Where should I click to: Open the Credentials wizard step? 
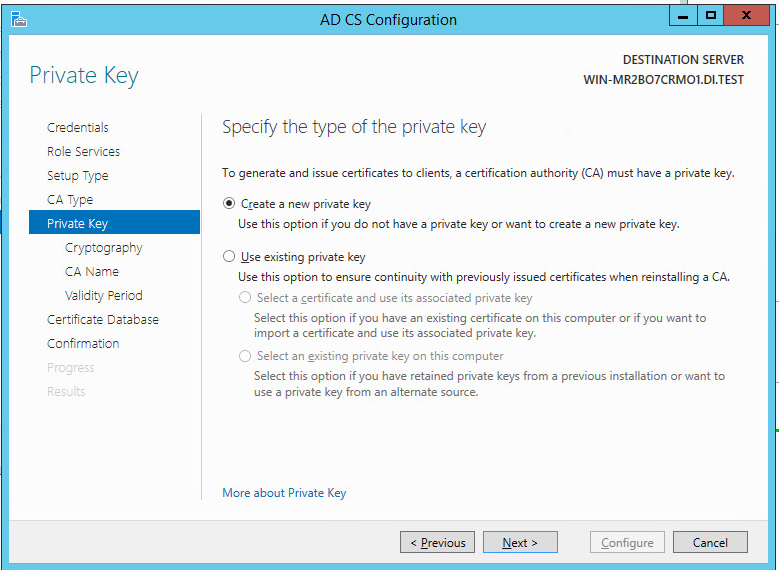tap(78, 128)
